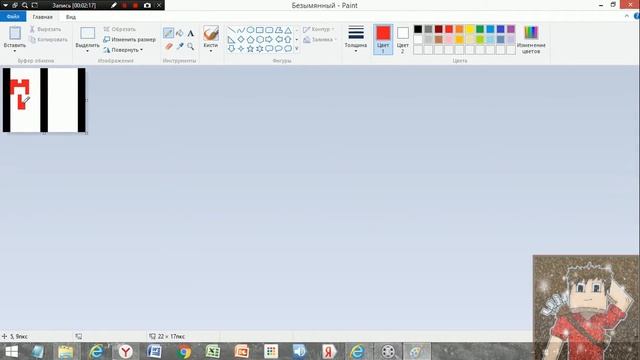This screenshot has width=640, height=360.
Task: Choose the Triangle shape
Action: [288, 30]
